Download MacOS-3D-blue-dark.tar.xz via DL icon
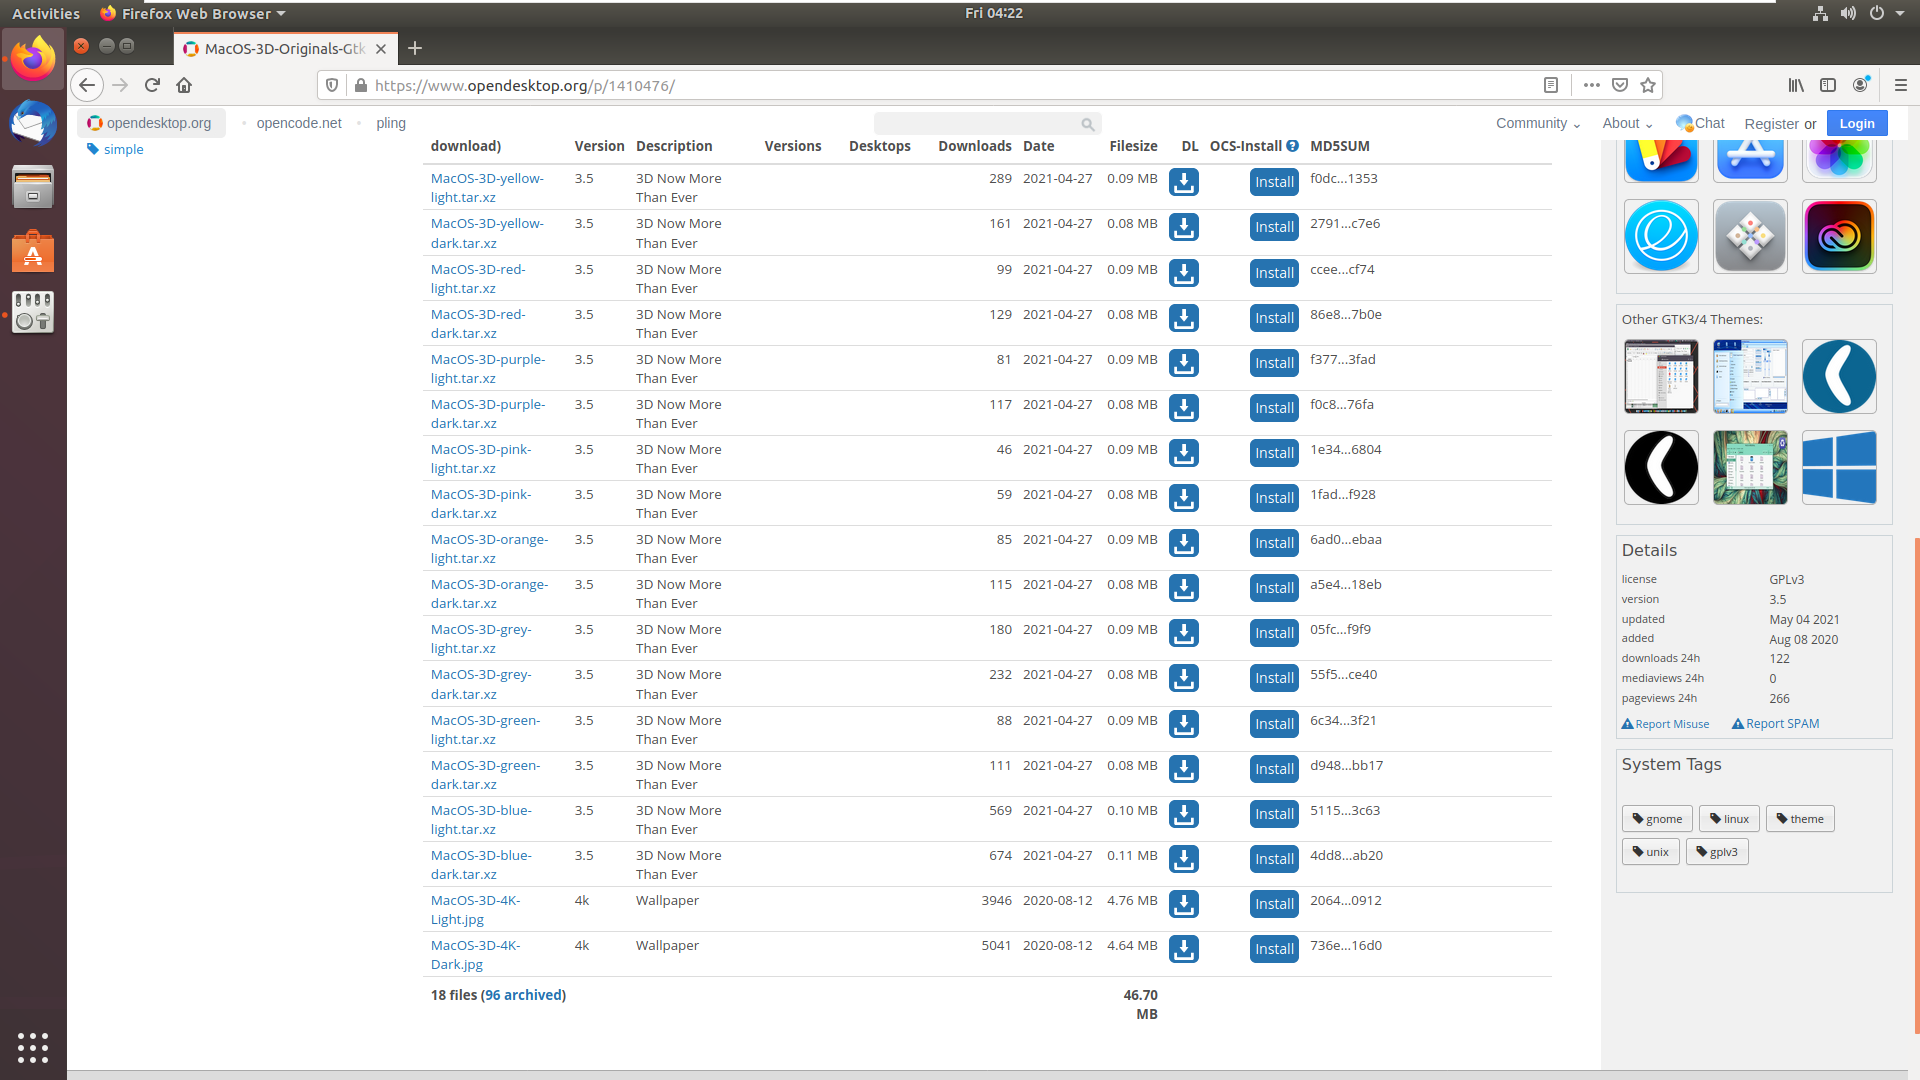Viewport: 1920px width, 1080px height. pos(1184,859)
